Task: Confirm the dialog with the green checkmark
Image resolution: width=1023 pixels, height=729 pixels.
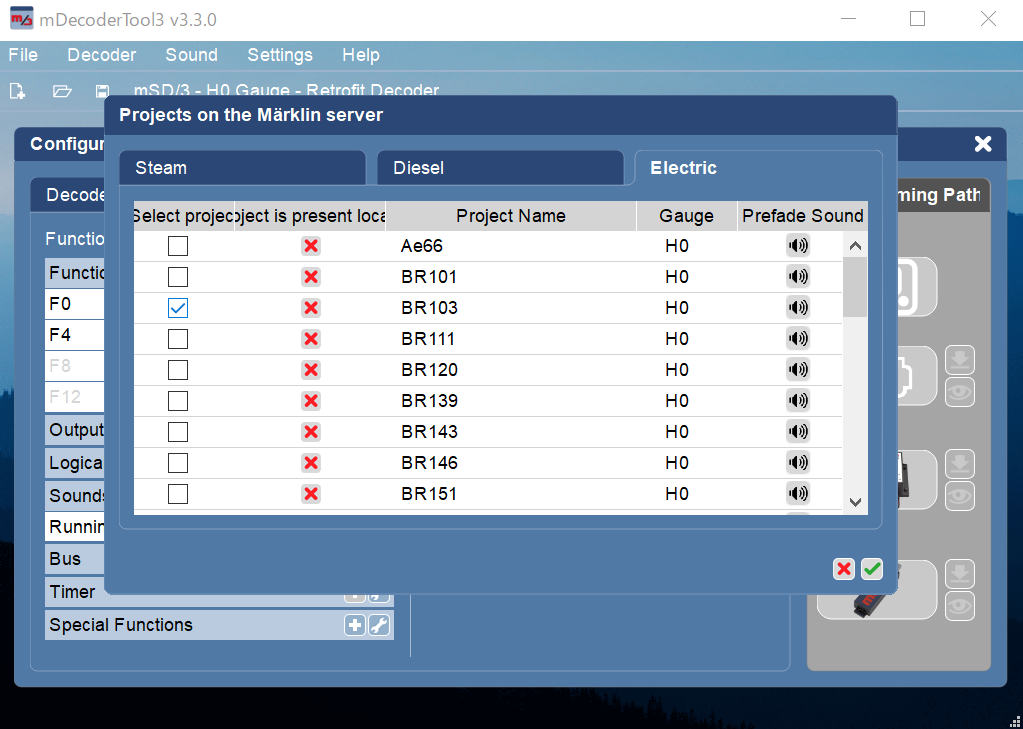Action: coord(872,569)
